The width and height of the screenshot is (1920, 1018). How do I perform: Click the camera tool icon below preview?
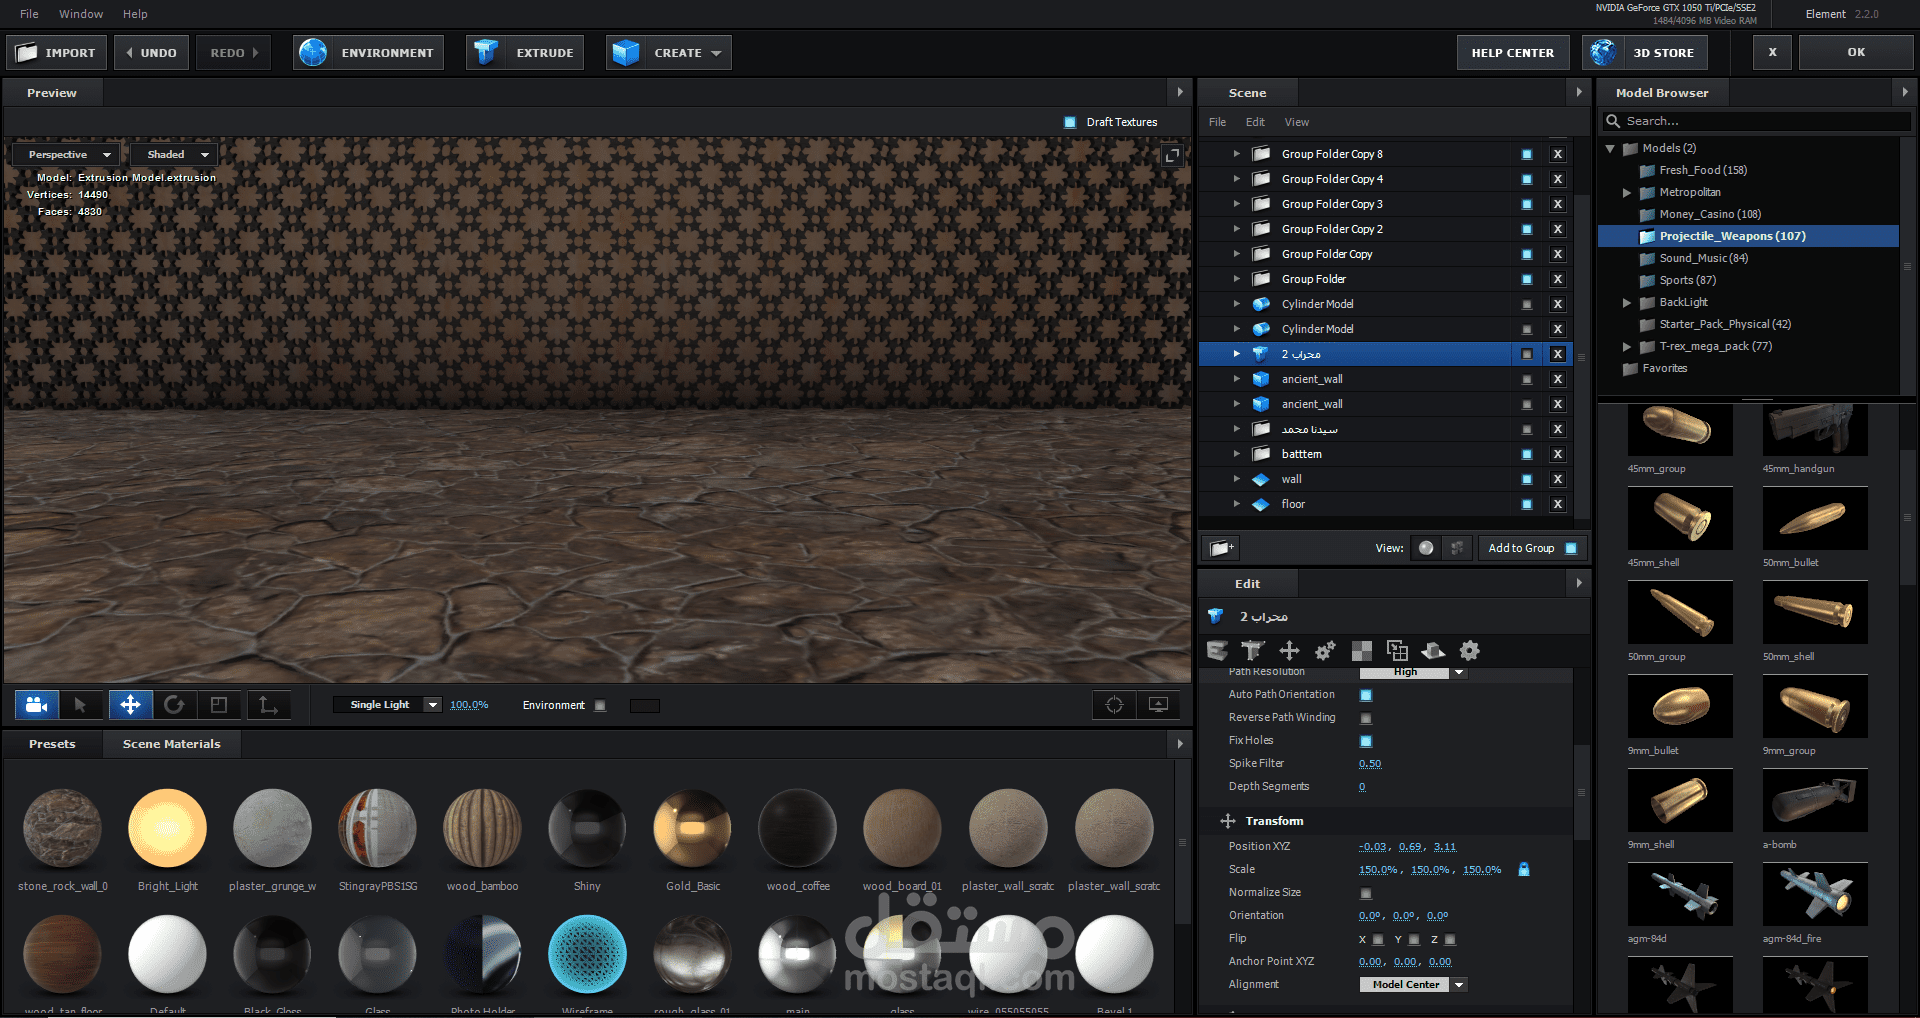37,705
